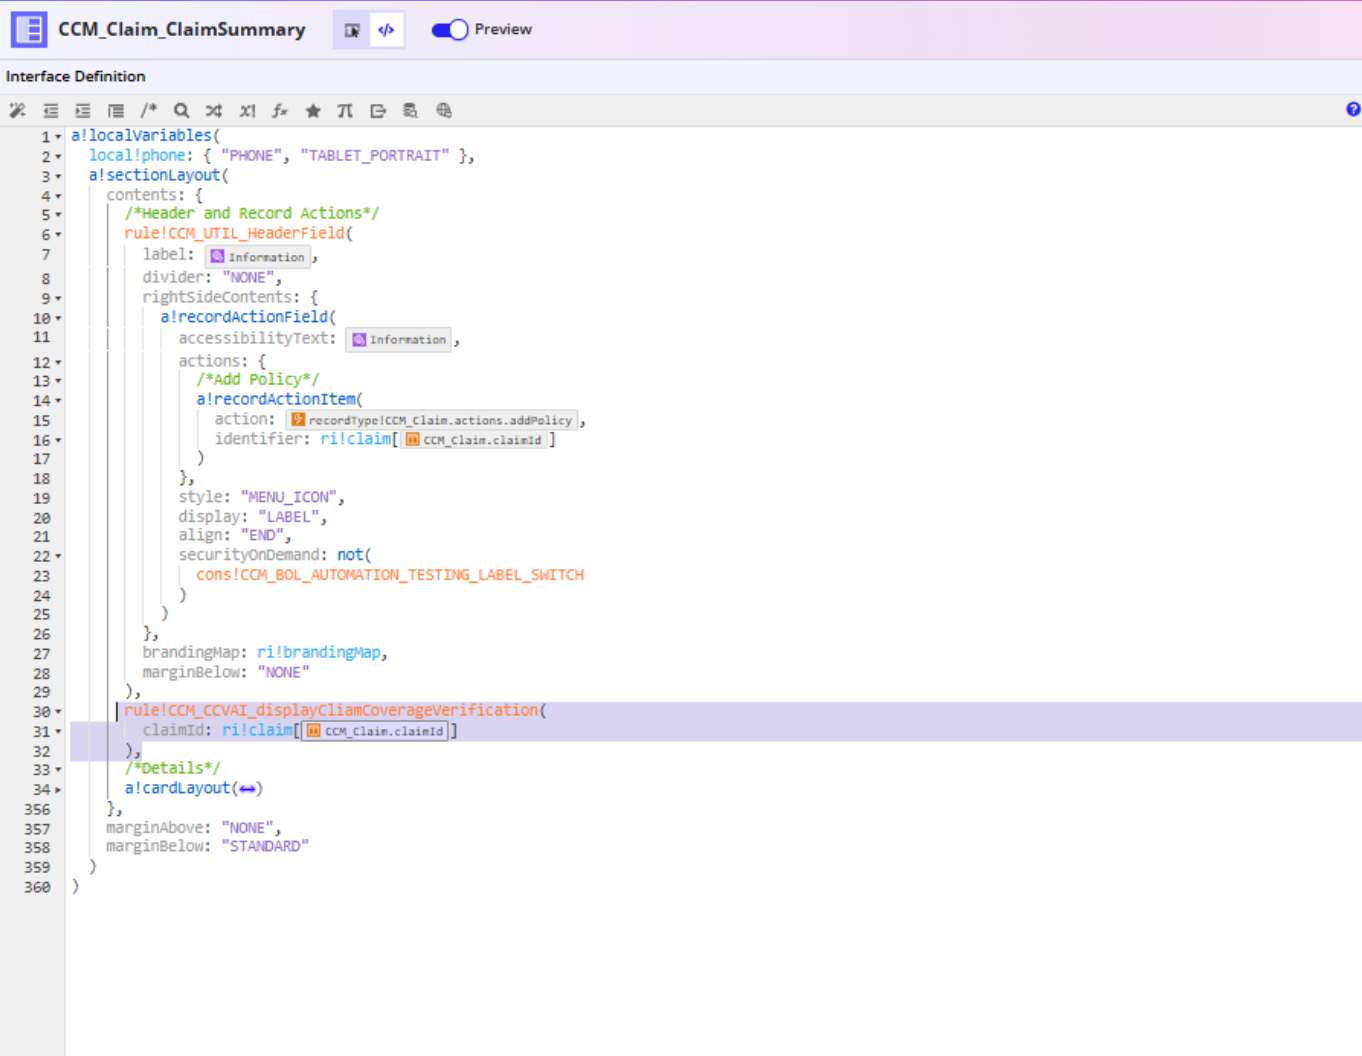This screenshot has width=1362, height=1056.
Task: Click the folded code marker in a!cardLayout
Action: pyautogui.click(x=248, y=789)
